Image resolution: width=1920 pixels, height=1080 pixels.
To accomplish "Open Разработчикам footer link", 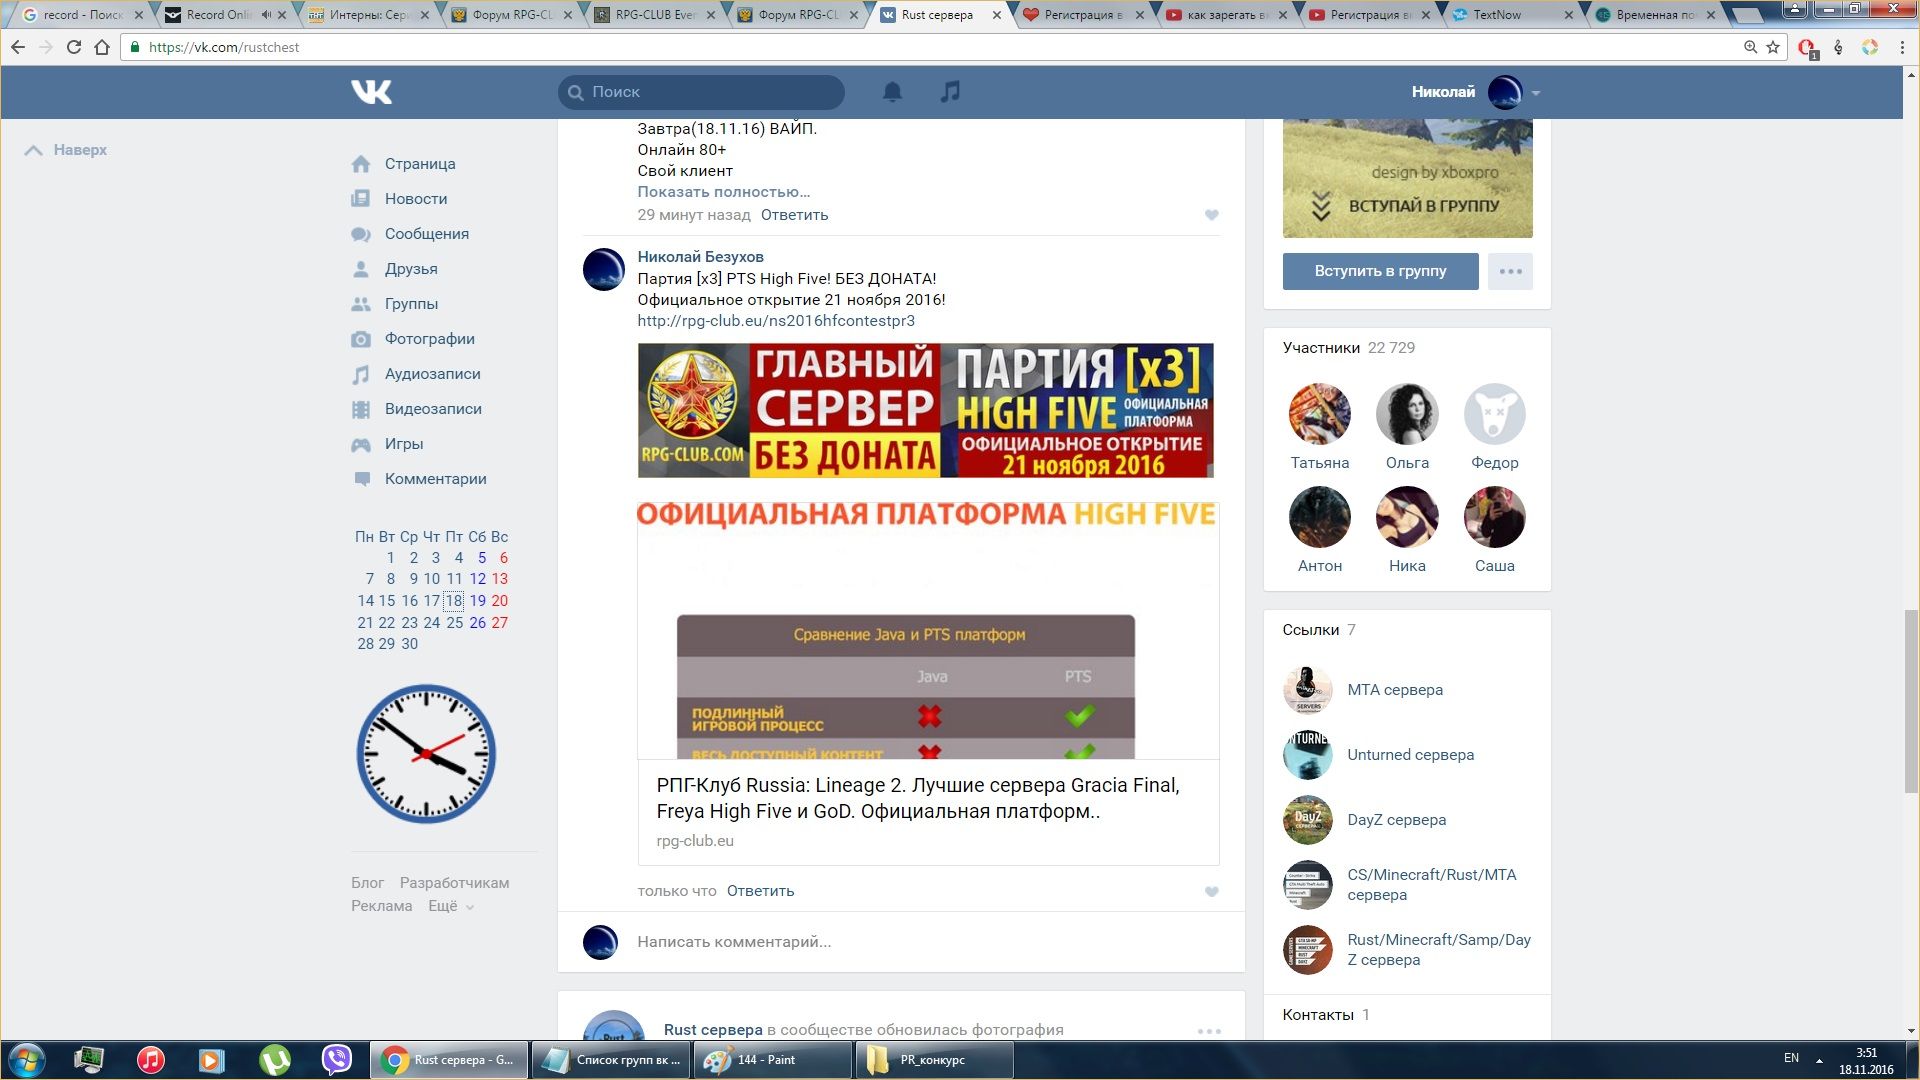I will point(454,883).
